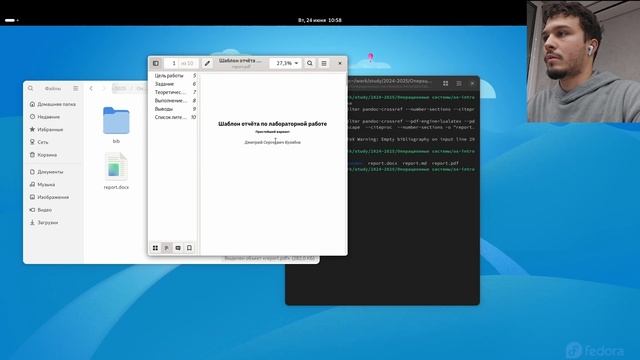Go forward in the Files window
Image resolution: width=640 pixels, height=360 pixels.
[x=104, y=88]
